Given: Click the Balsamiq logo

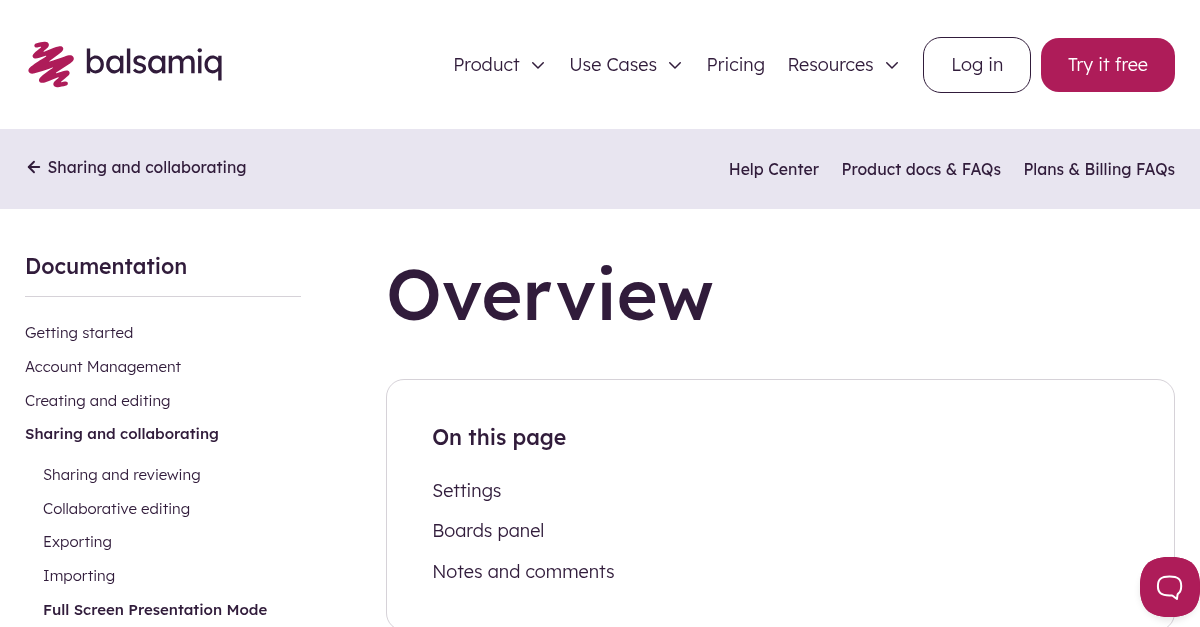Looking at the screenshot, I should click(125, 64).
